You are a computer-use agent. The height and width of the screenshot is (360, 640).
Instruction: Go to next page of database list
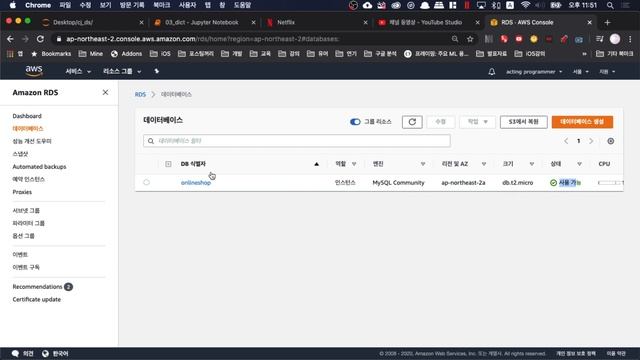[x=591, y=141]
